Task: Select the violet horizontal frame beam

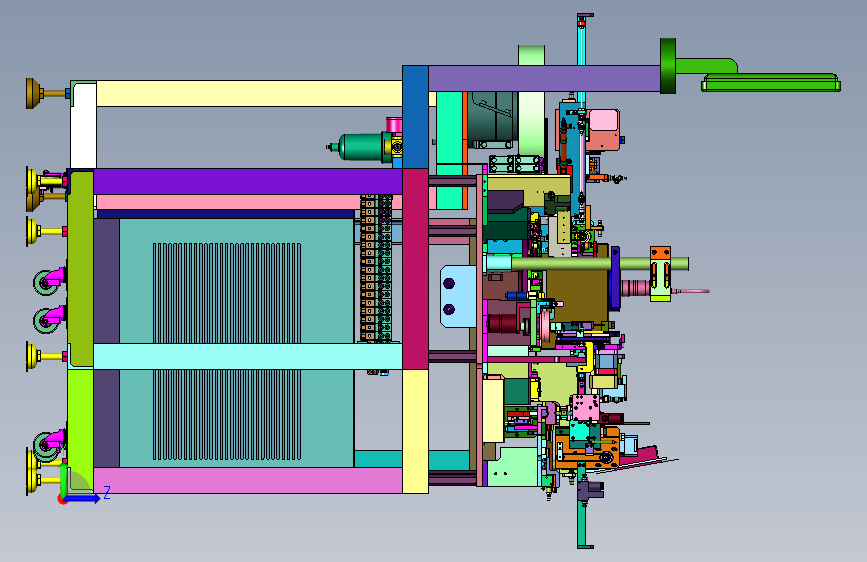Action: 248,181
